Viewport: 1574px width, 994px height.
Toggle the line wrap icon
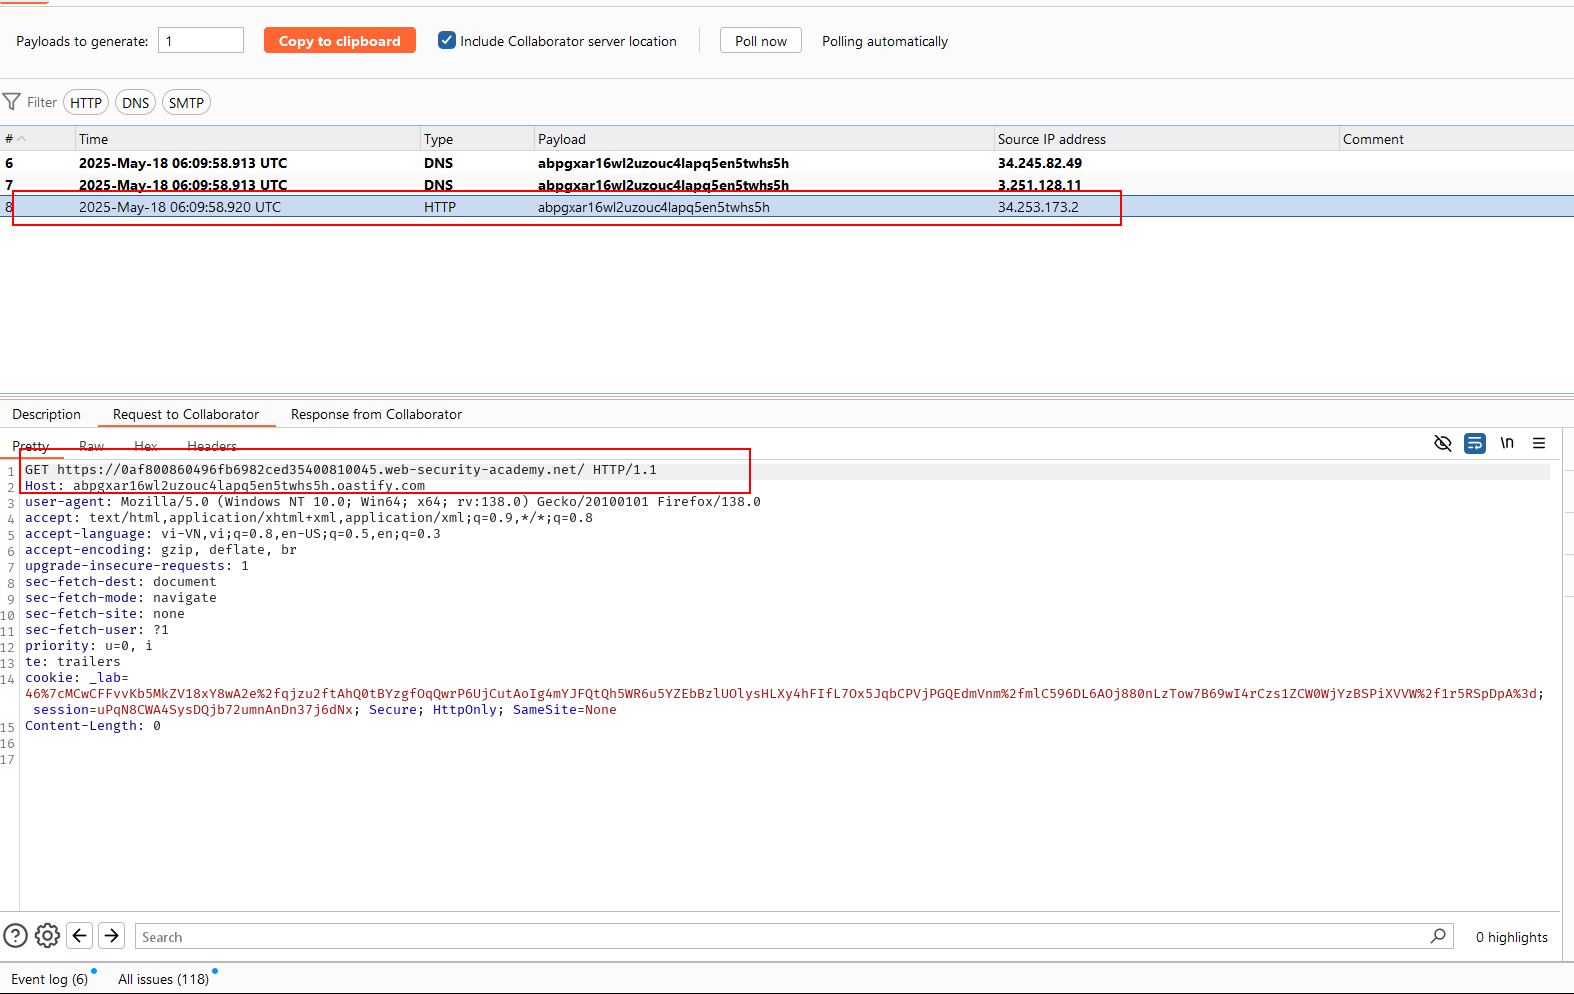1475,443
